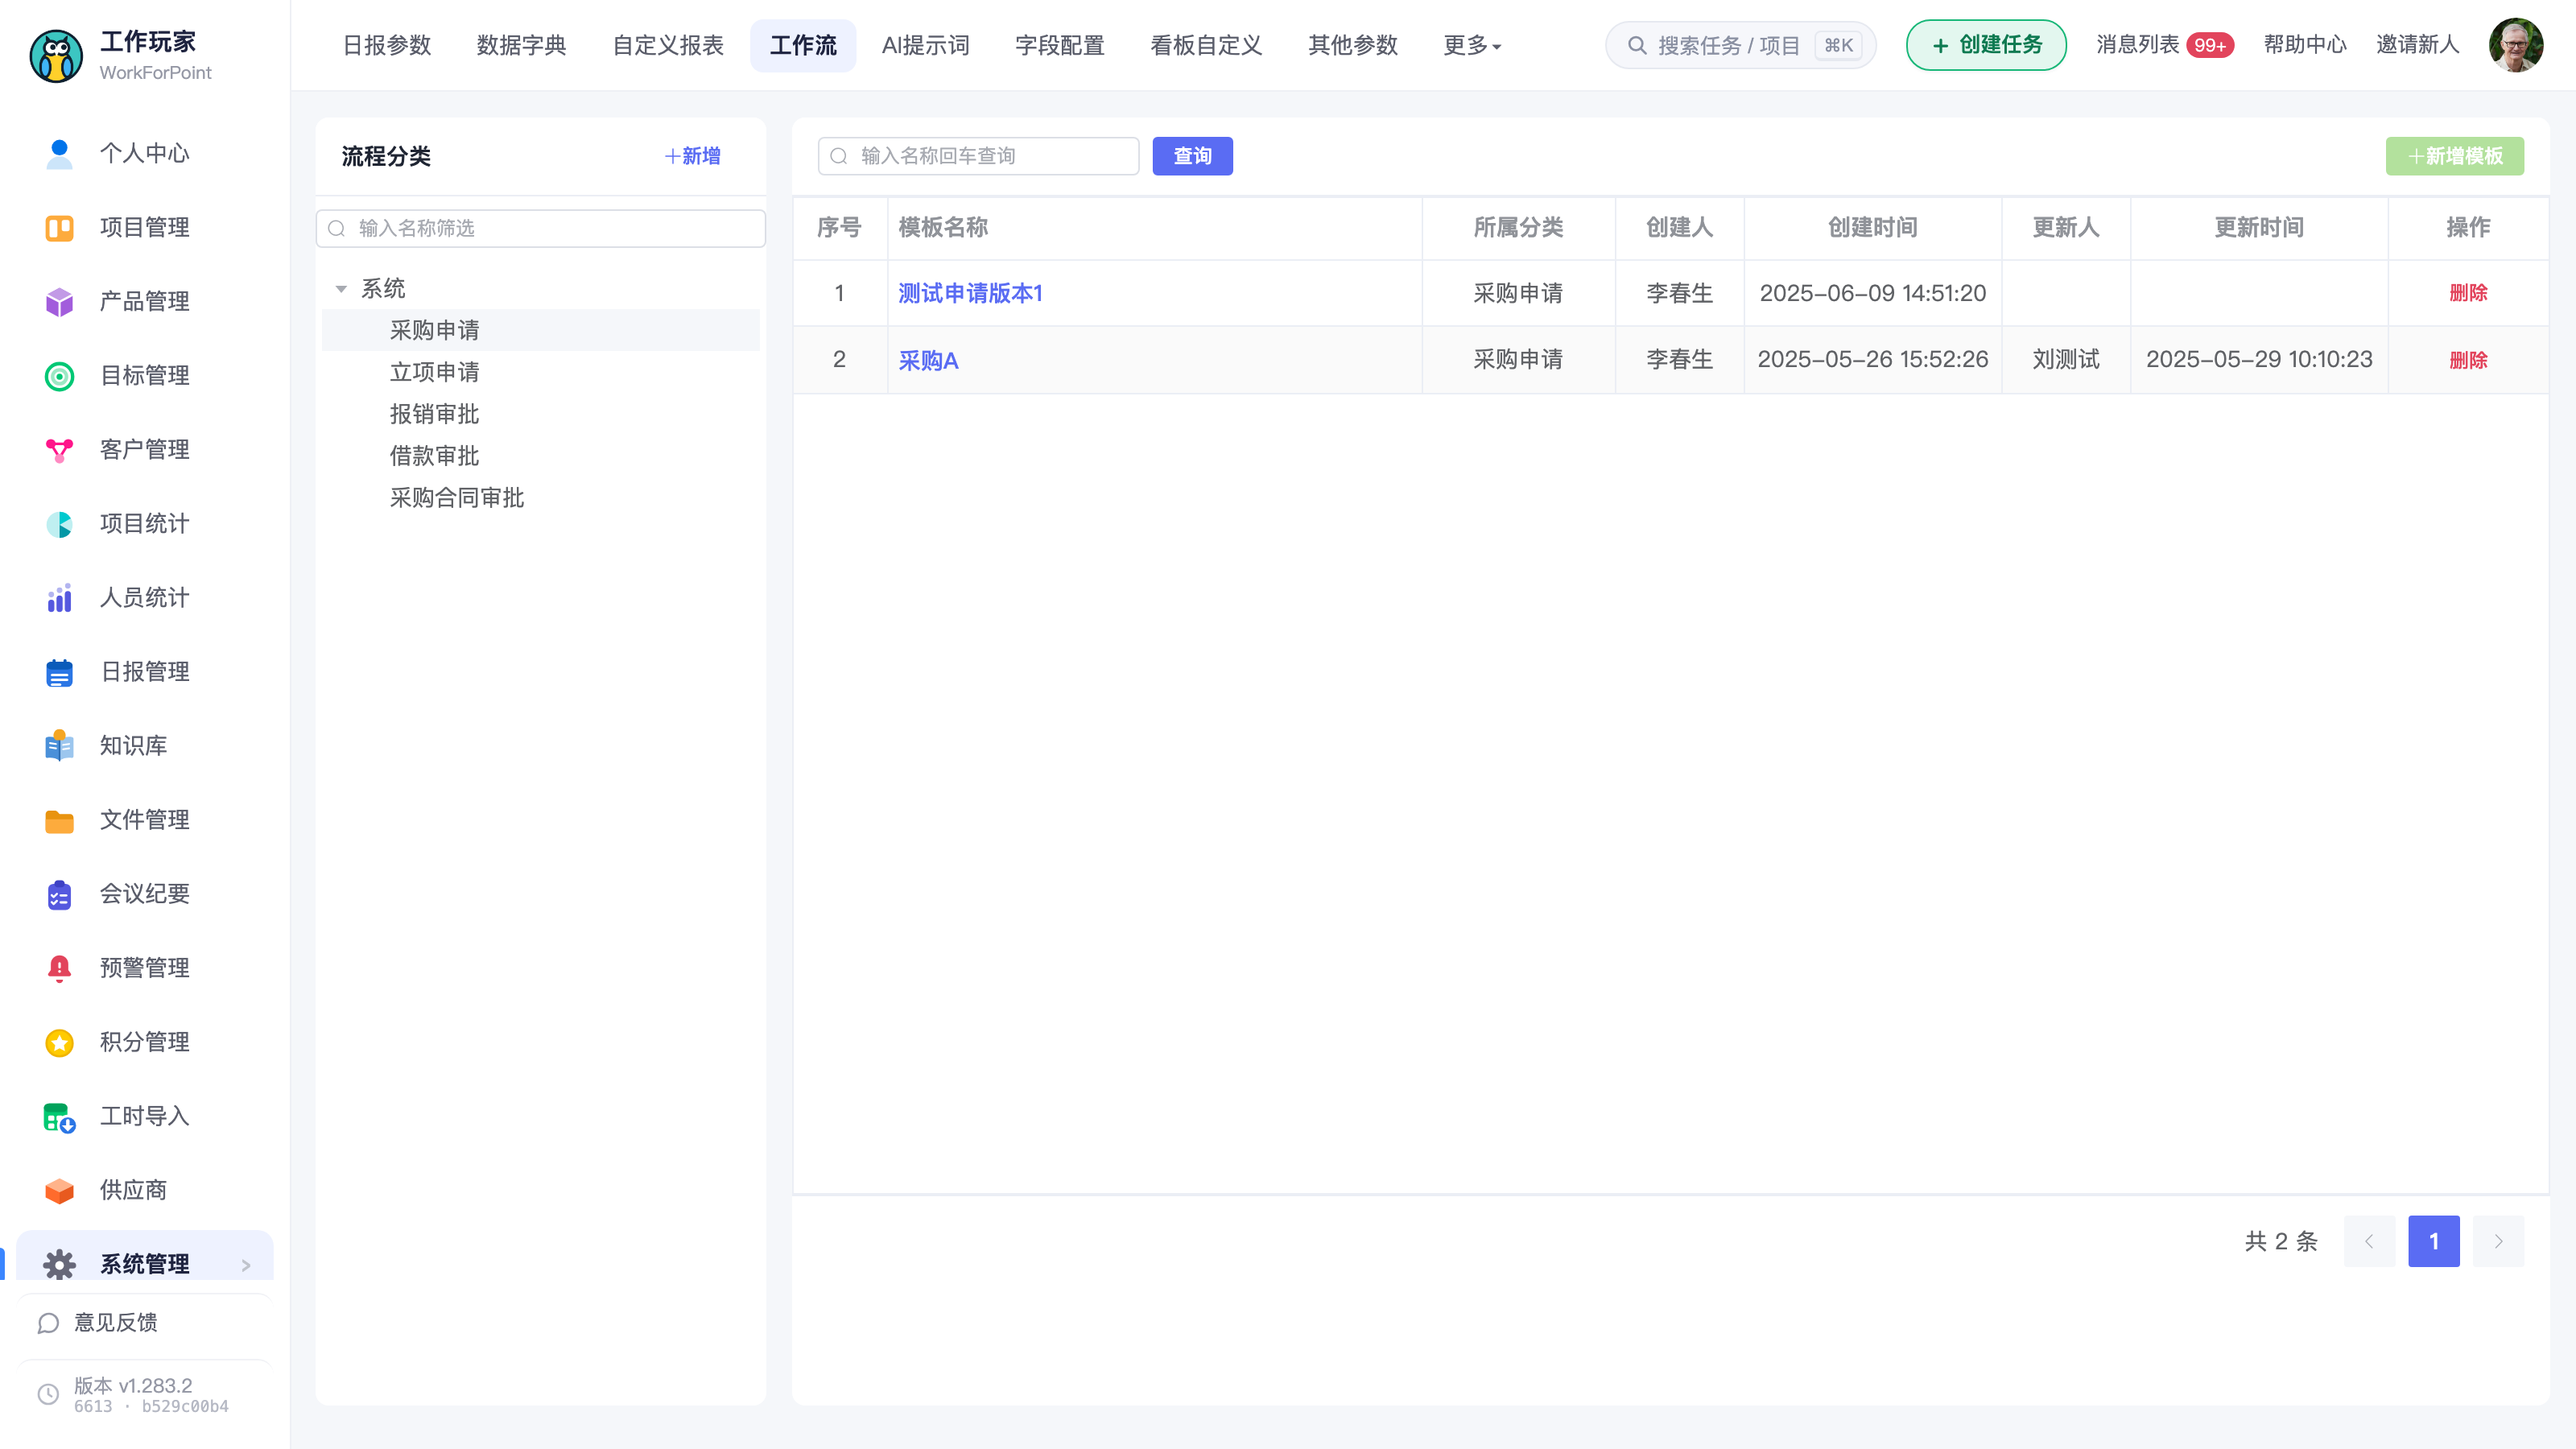
Task: Switch to 看板自定义 tab
Action: pos(1206,45)
